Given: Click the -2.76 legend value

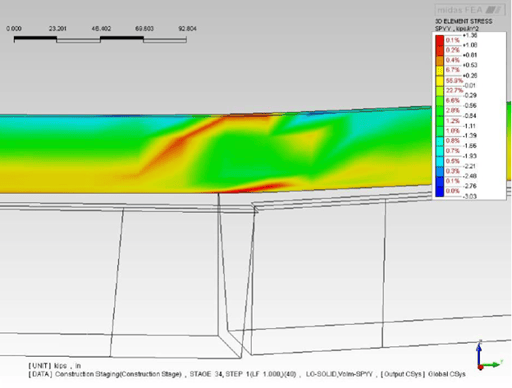Looking at the screenshot, I should coord(470,186).
